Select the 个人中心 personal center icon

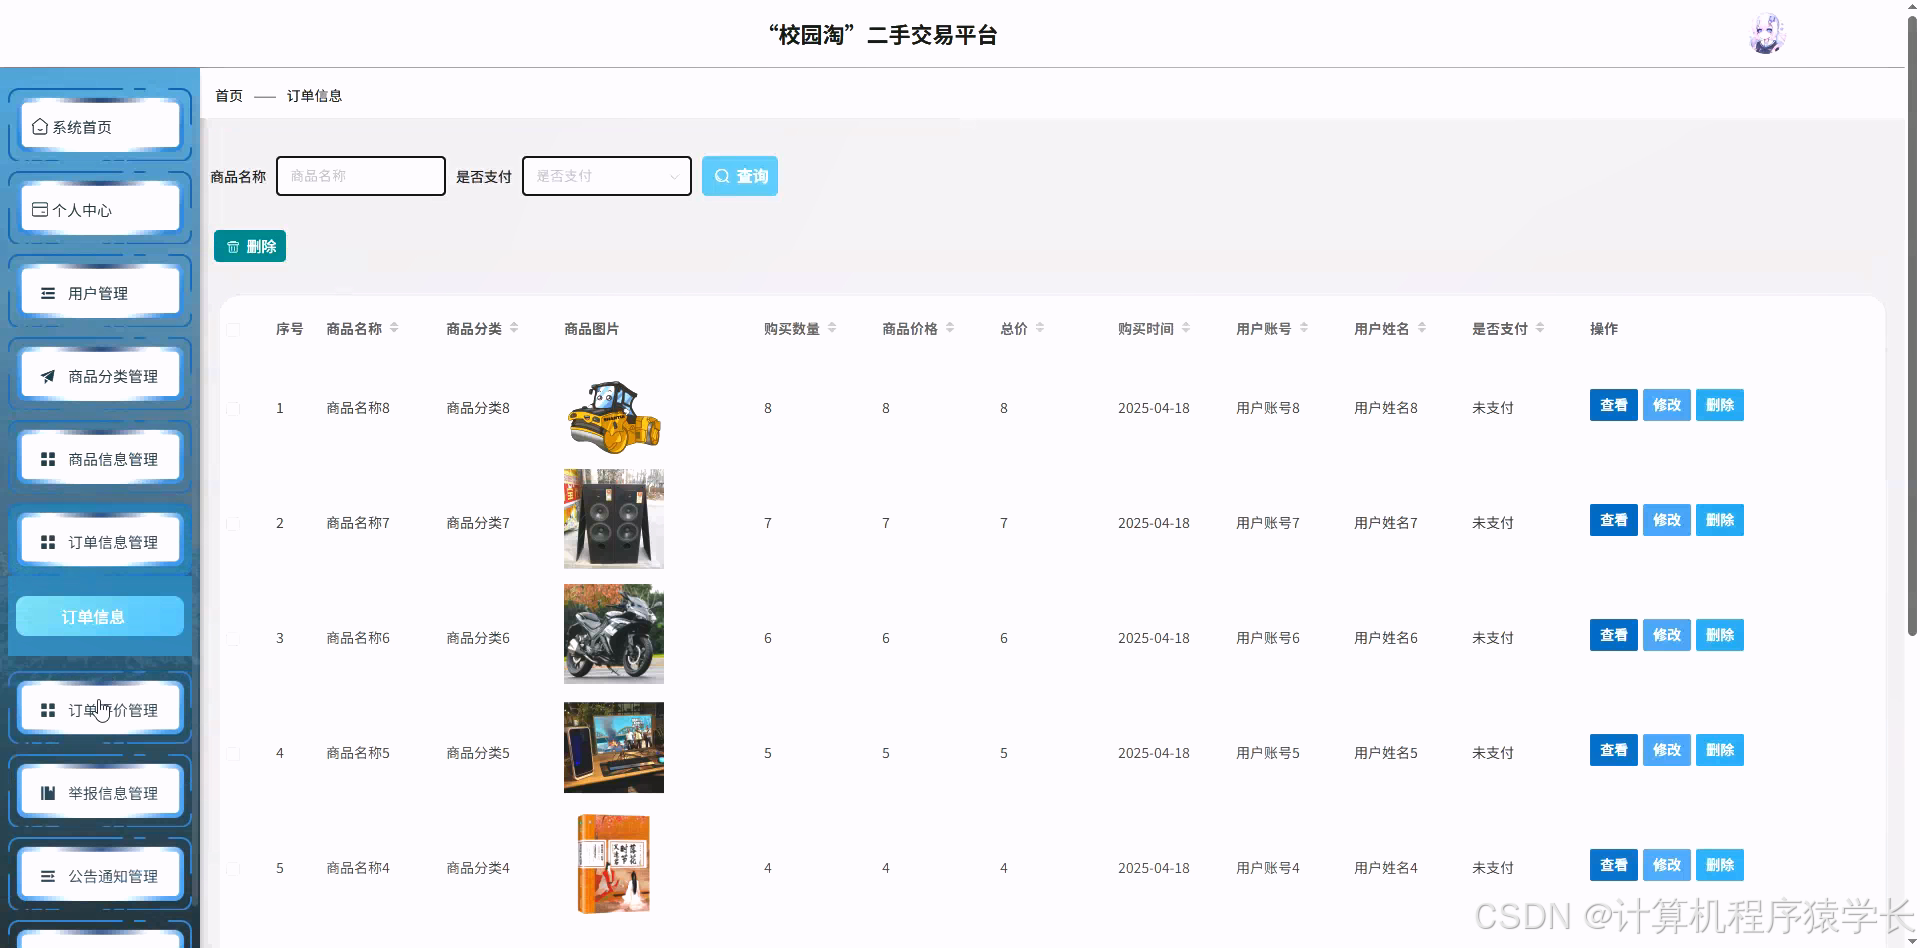(x=40, y=209)
